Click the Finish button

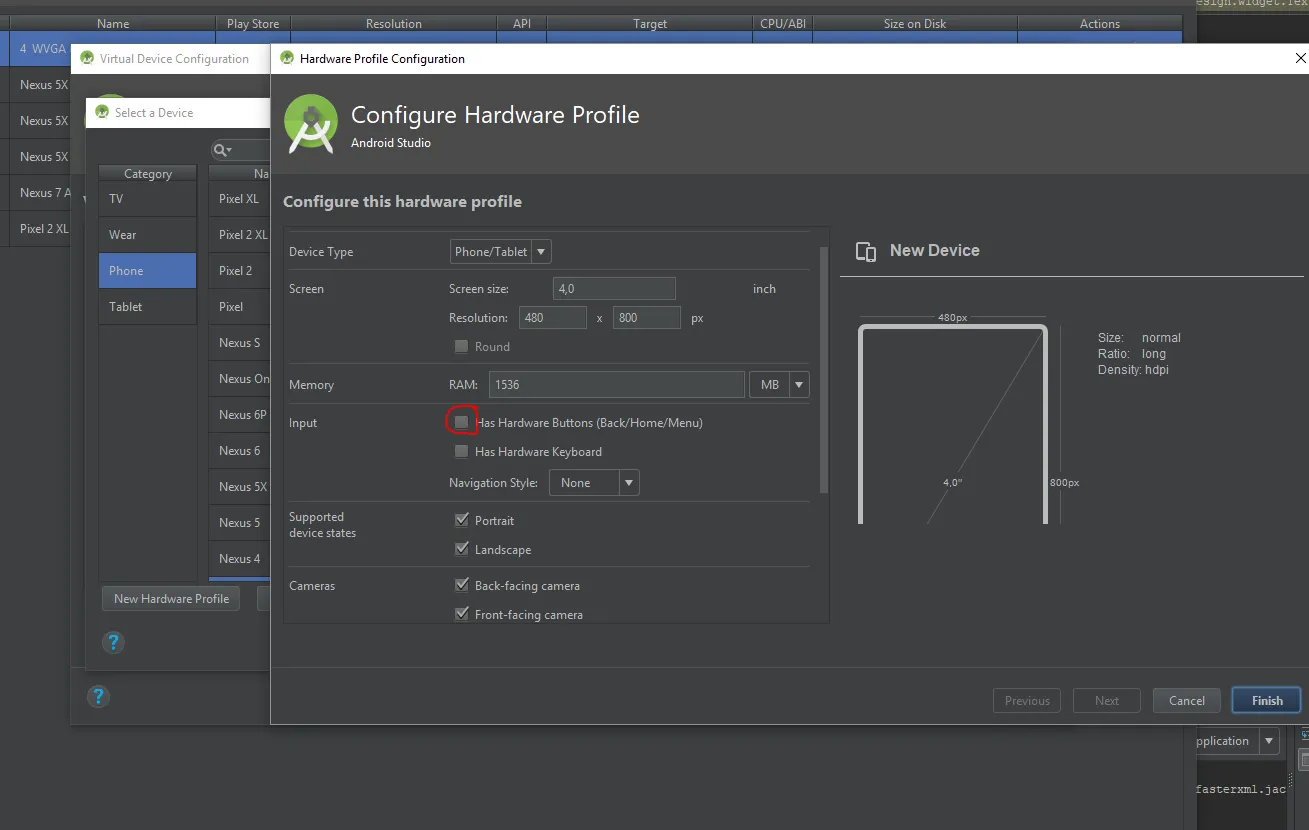tap(1267, 700)
